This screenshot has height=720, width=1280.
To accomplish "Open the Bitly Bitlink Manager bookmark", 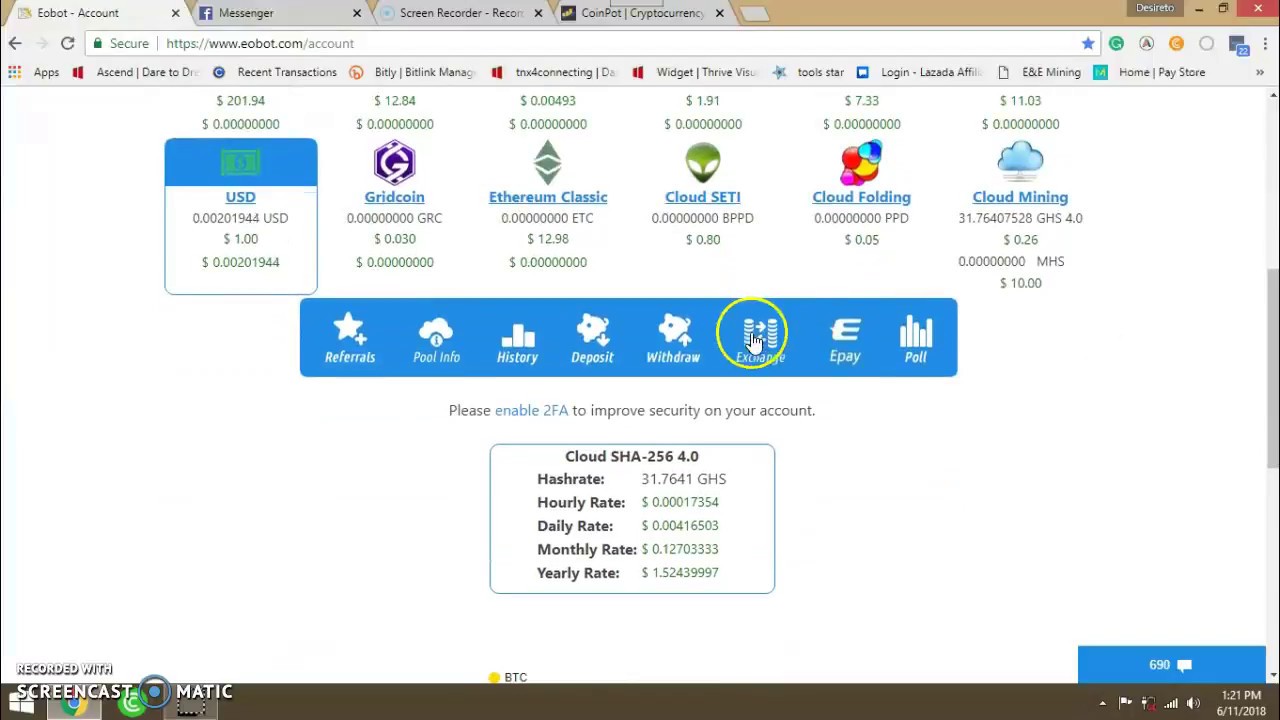I will click(413, 72).
